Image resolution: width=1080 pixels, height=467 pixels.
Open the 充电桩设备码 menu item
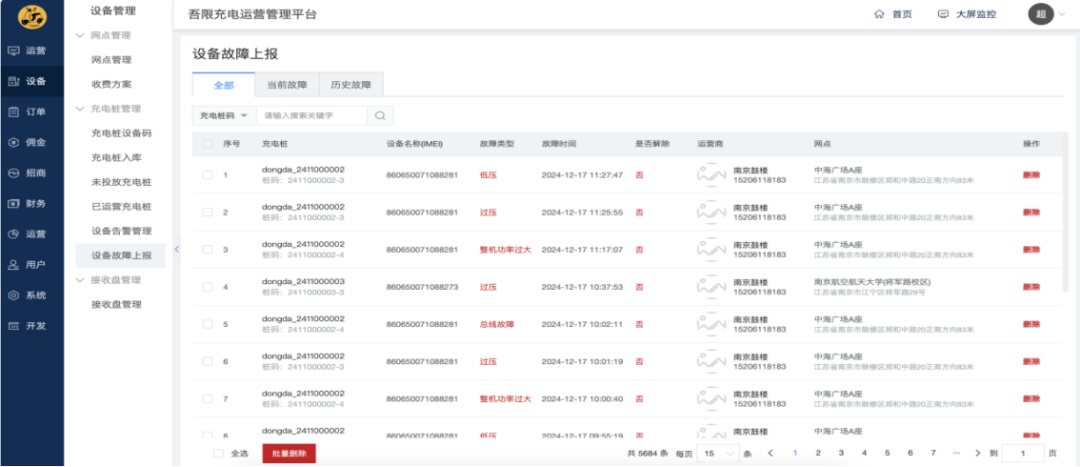point(121,133)
